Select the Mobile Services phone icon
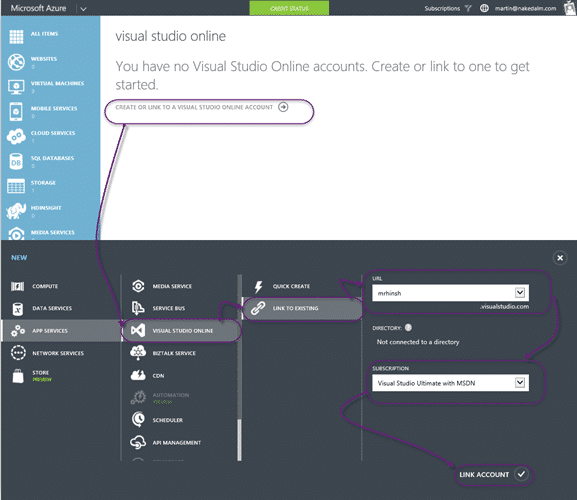This screenshot has width=577, height=500. point(16,111)
